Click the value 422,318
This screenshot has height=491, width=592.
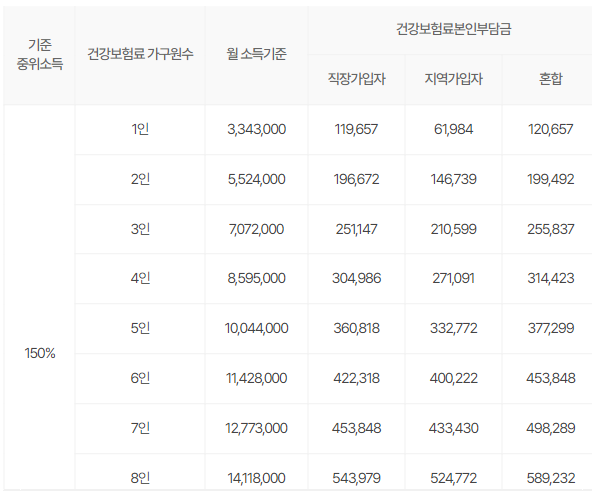tap(356, 378)
